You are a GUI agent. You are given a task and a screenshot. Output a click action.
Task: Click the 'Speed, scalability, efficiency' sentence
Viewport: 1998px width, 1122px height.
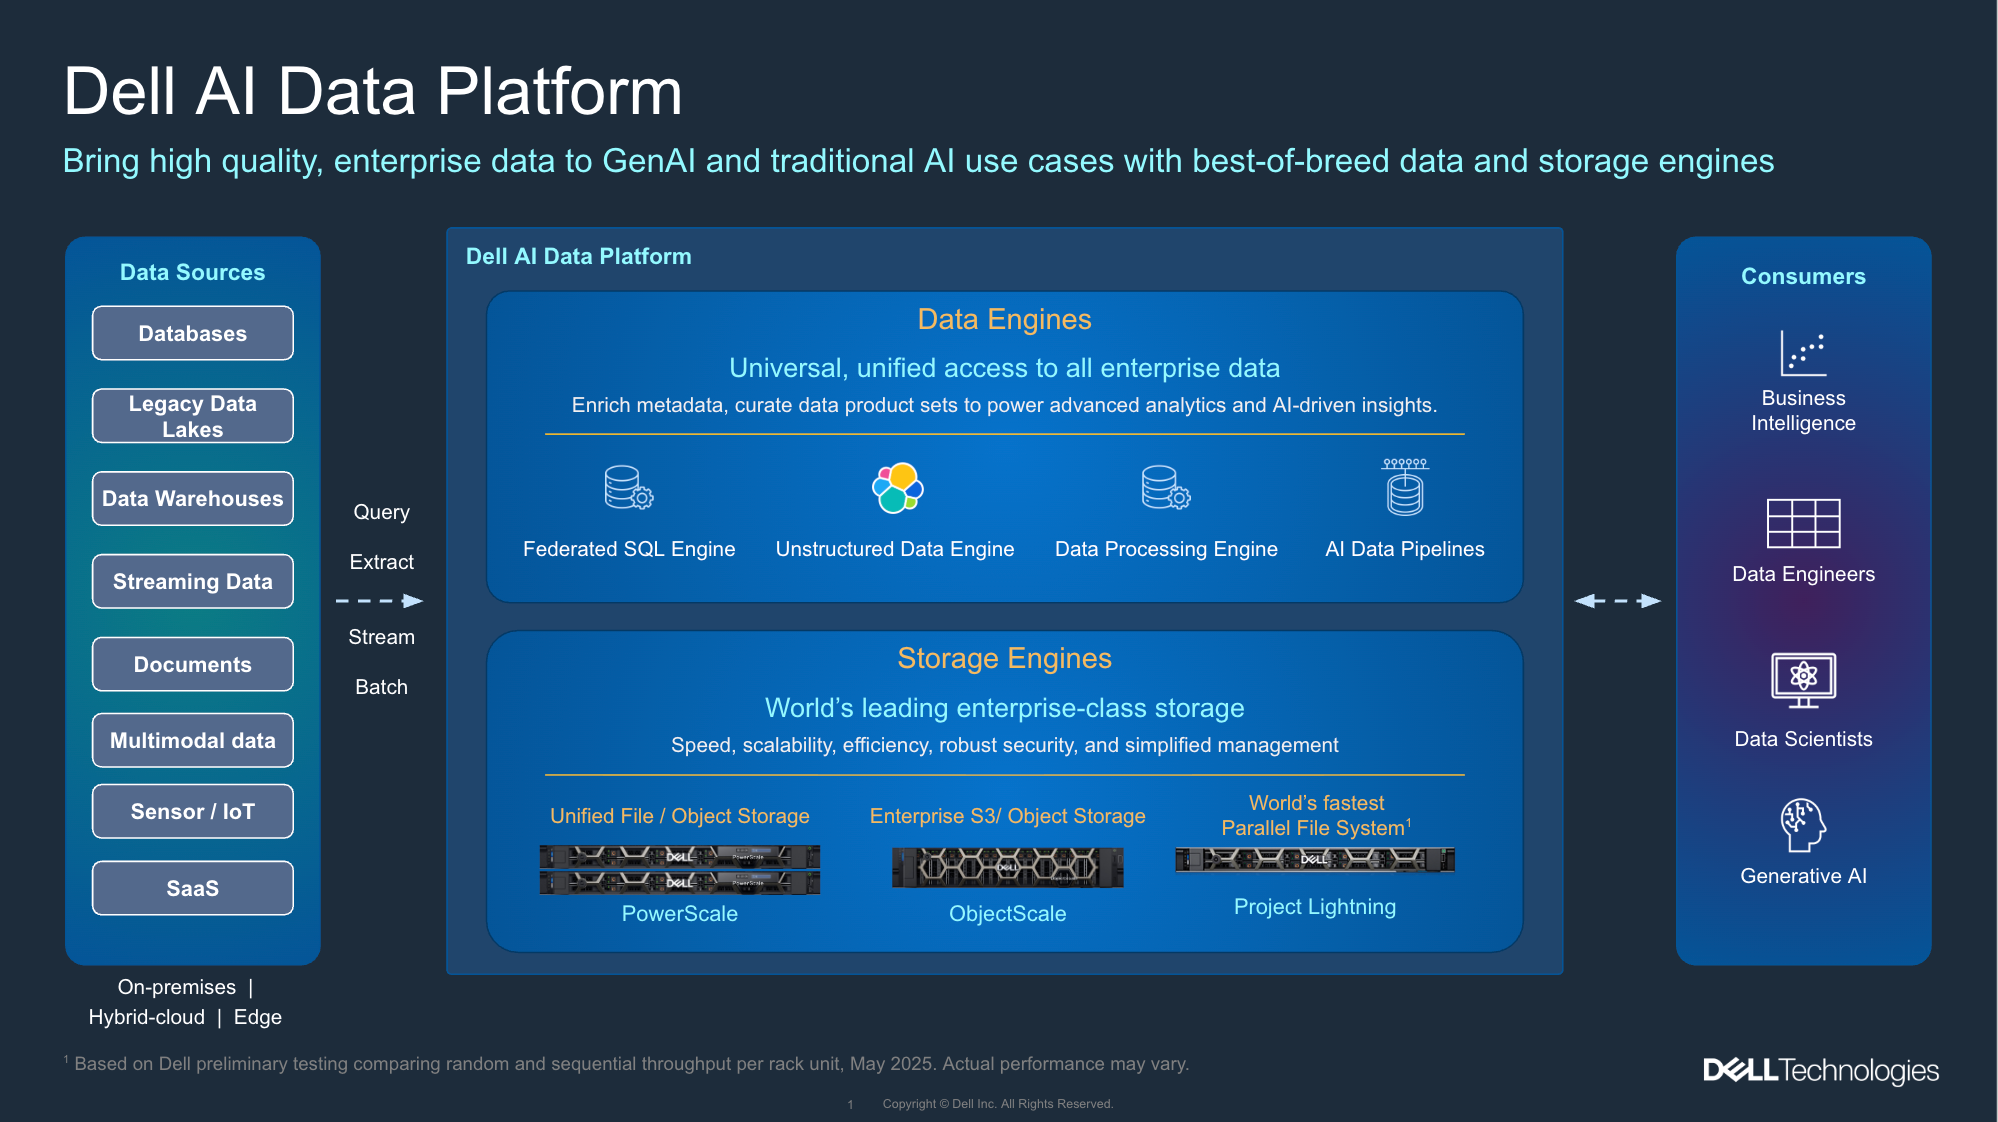tap(1004, 745)
